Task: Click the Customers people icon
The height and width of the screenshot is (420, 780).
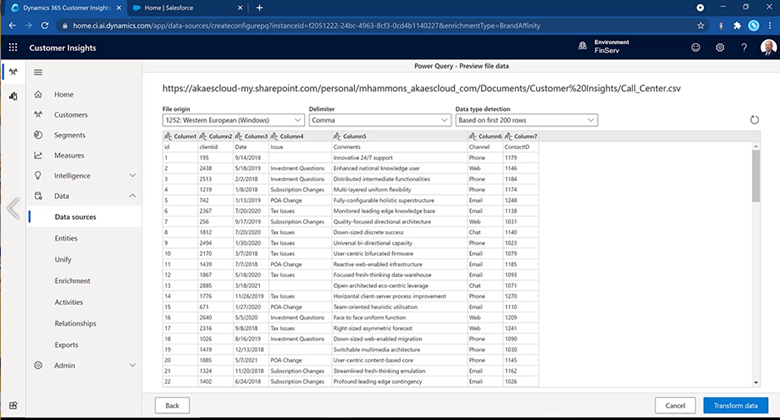Action: coord(38,114)
